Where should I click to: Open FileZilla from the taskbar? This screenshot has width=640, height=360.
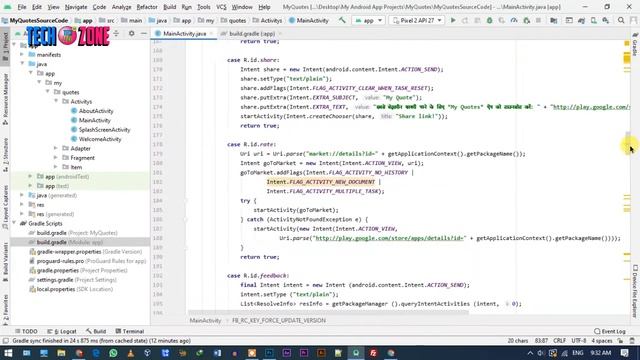coord(373,353)
